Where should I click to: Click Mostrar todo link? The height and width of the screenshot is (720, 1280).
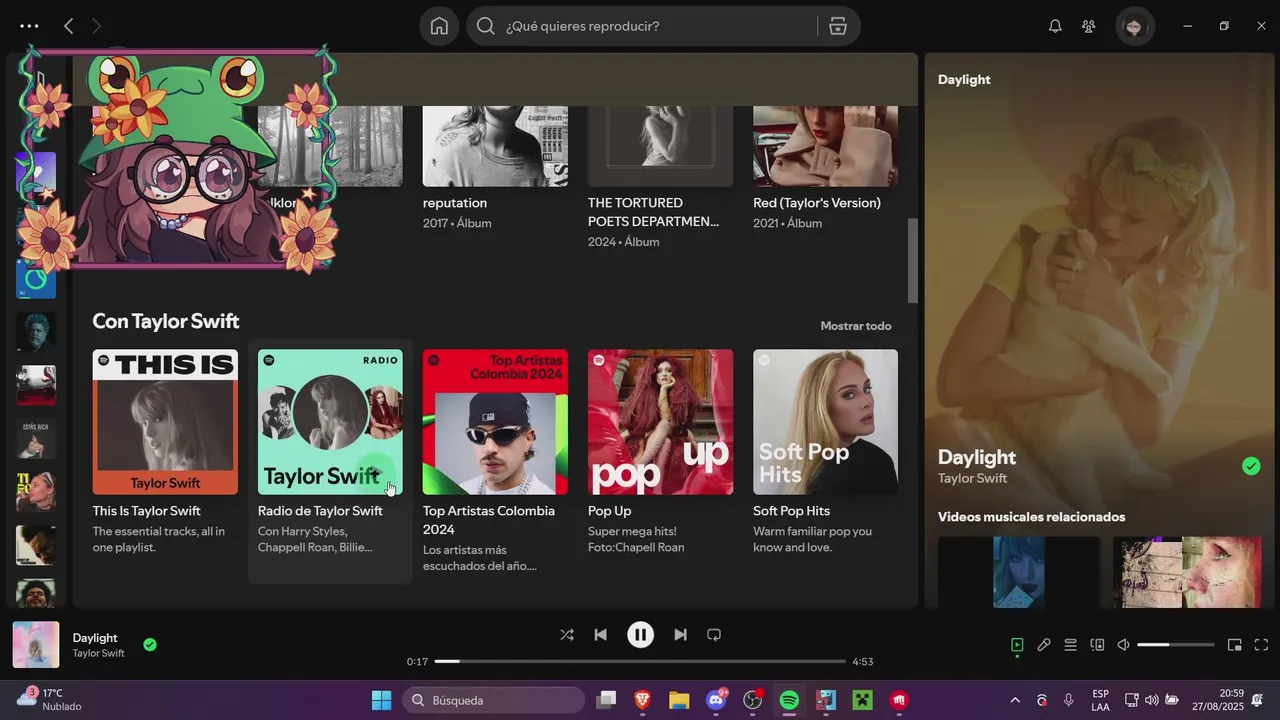tap(856, 326)
